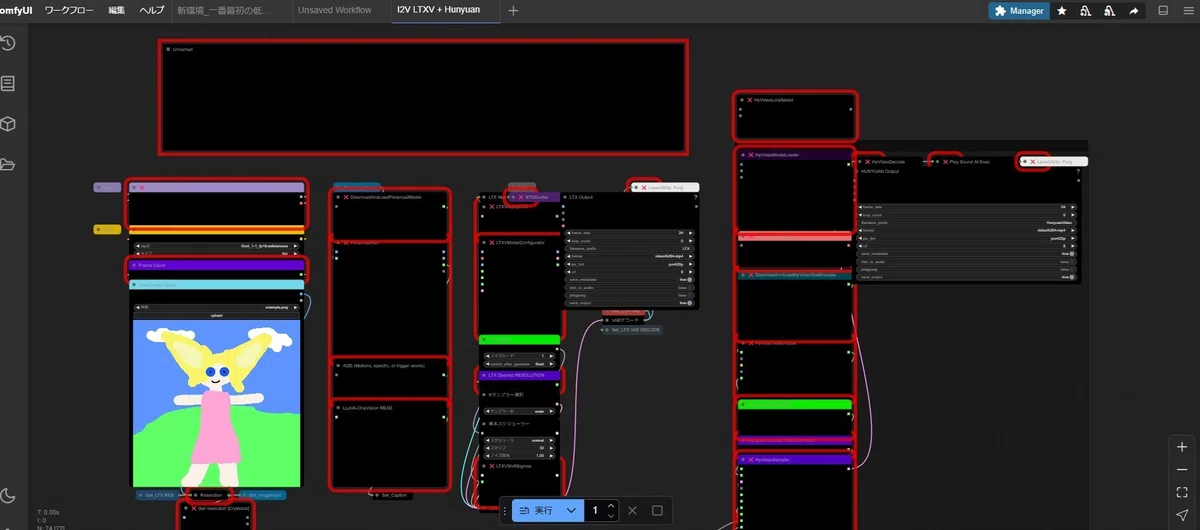This screenshot has width=1200, height=530.
Task: Increase frame_rate on the LTX Output node
Action: [x=692, y=233]
